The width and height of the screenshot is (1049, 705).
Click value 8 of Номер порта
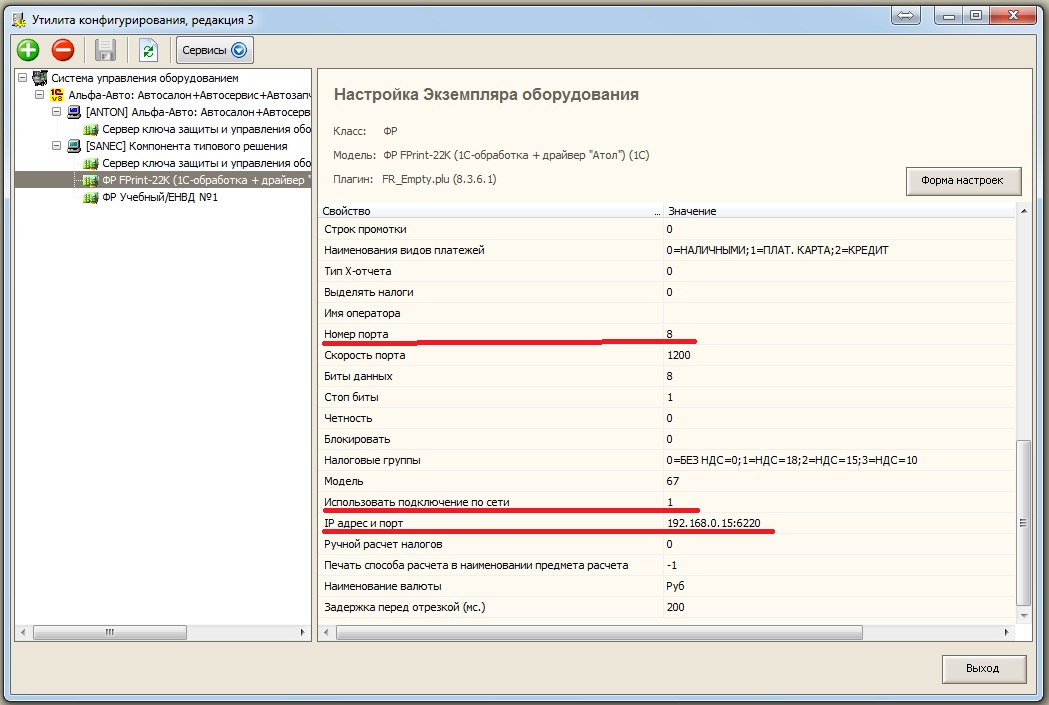point(670,334)
